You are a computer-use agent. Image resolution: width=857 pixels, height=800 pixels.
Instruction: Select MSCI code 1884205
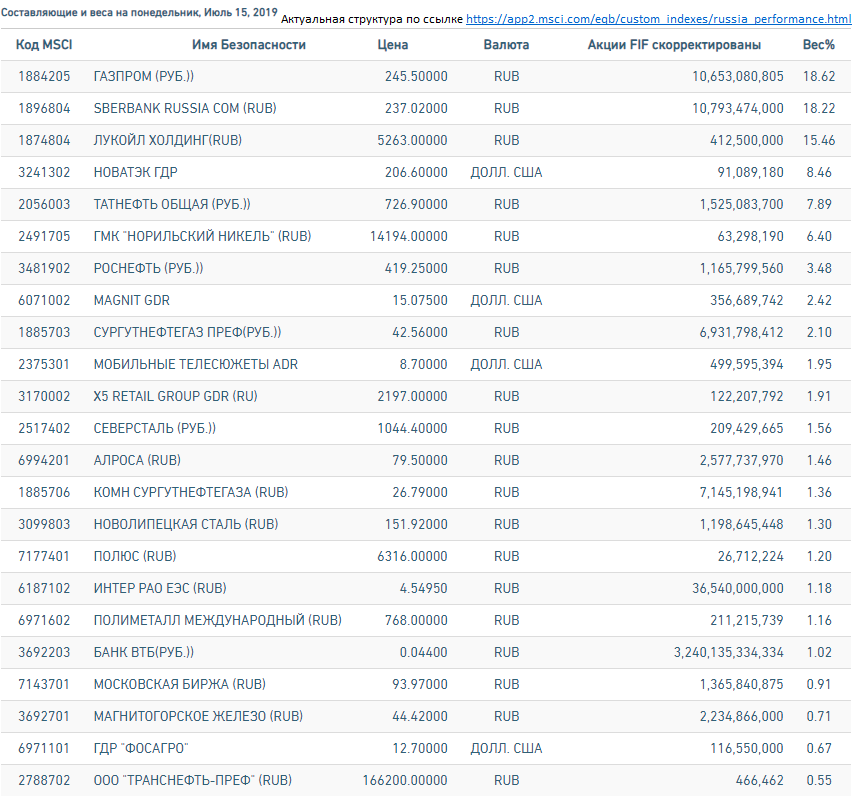point(44,77)
